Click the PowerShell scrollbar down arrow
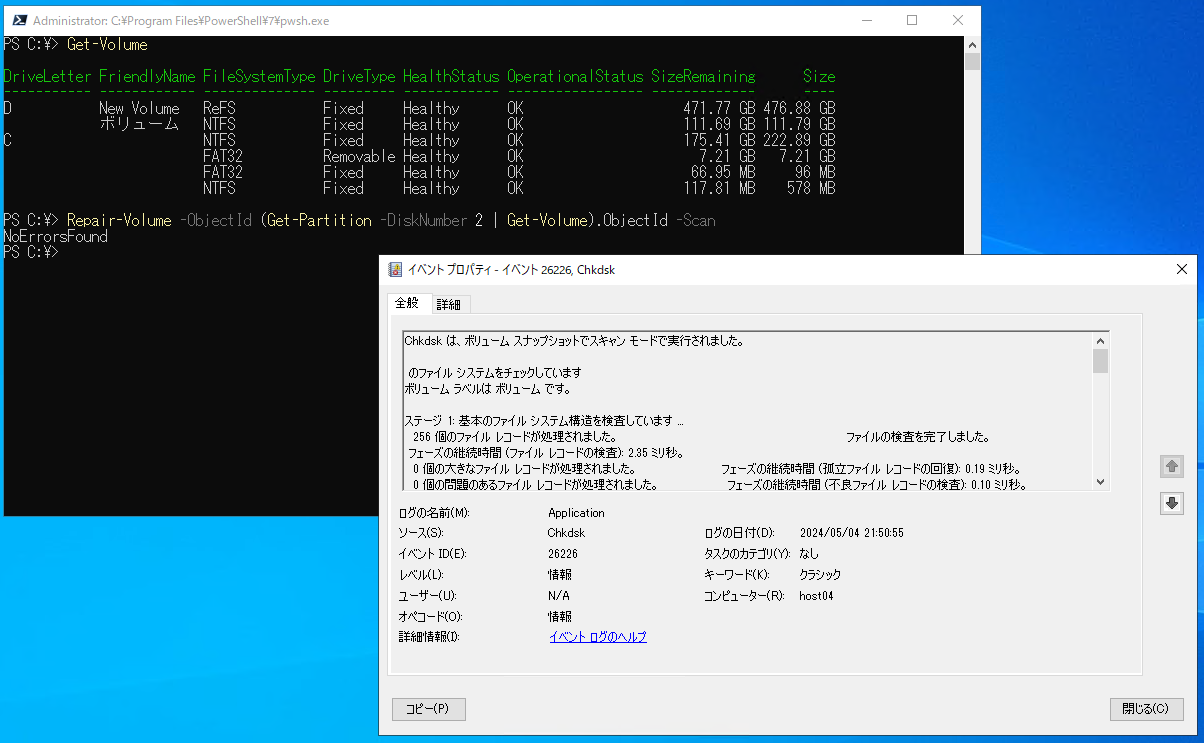Viewport: 1204px width, 743px height. point(971,506)
